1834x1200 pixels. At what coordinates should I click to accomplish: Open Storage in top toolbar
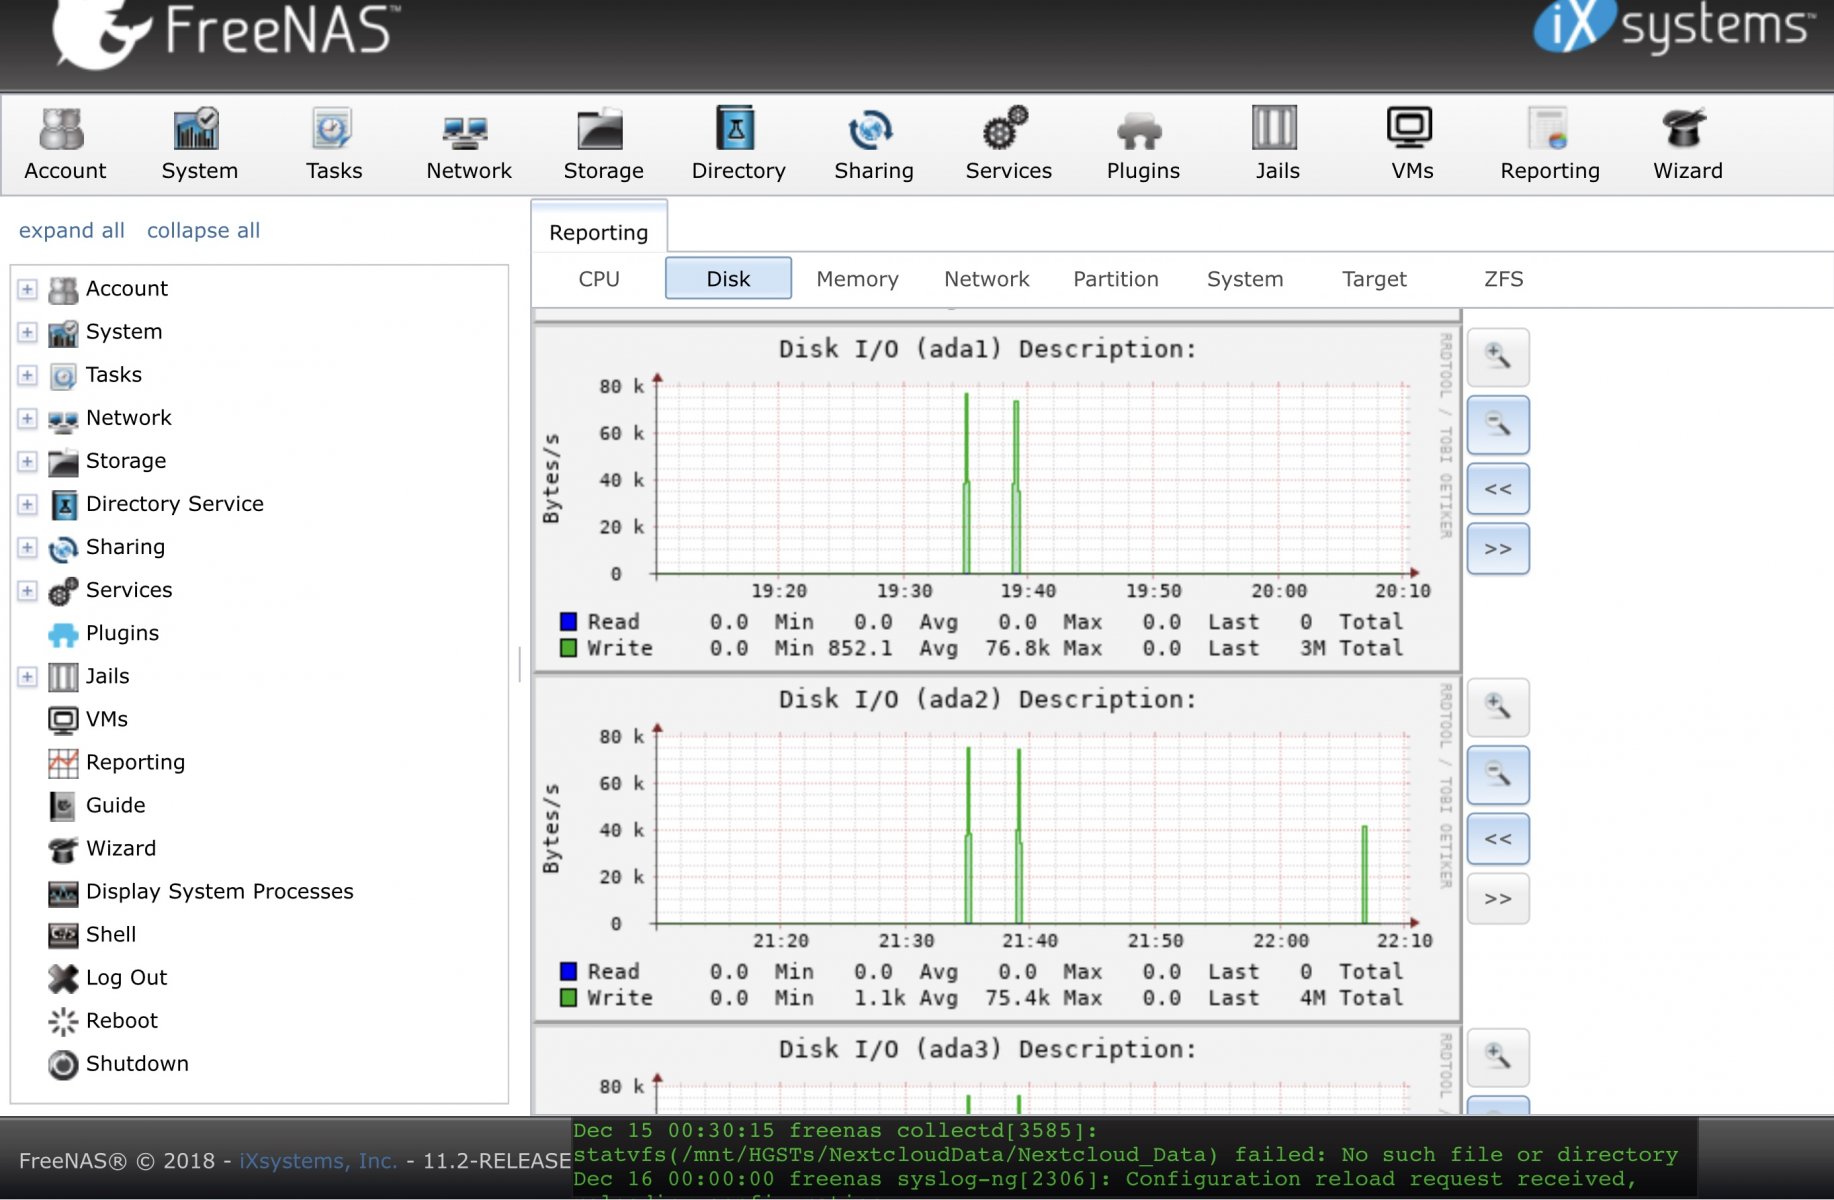603,145
